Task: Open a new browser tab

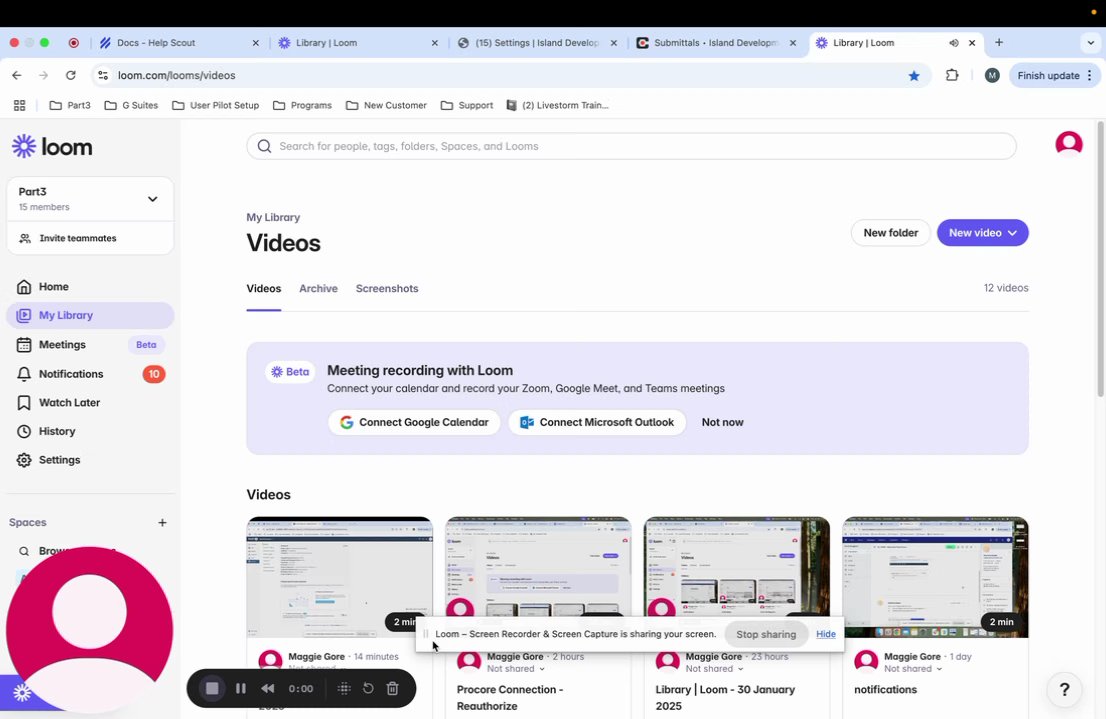Action: 999,43
